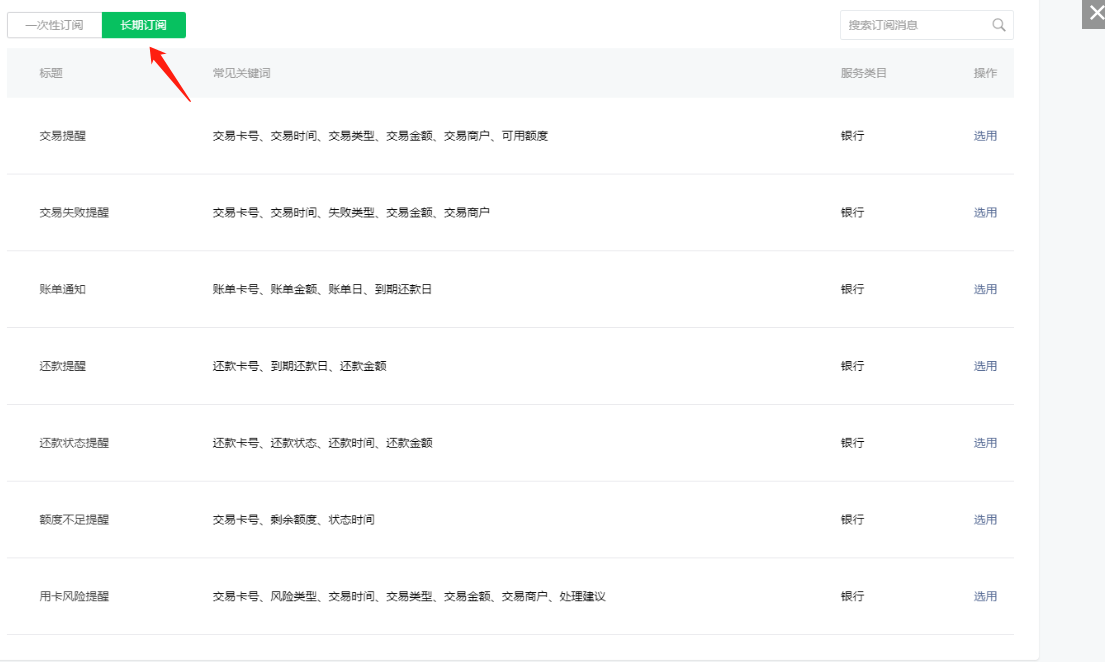Viewport: 1105px width, 662px height.
Task: Click 选用 for 还款状态提醒 row
Action: pos(985,443)
